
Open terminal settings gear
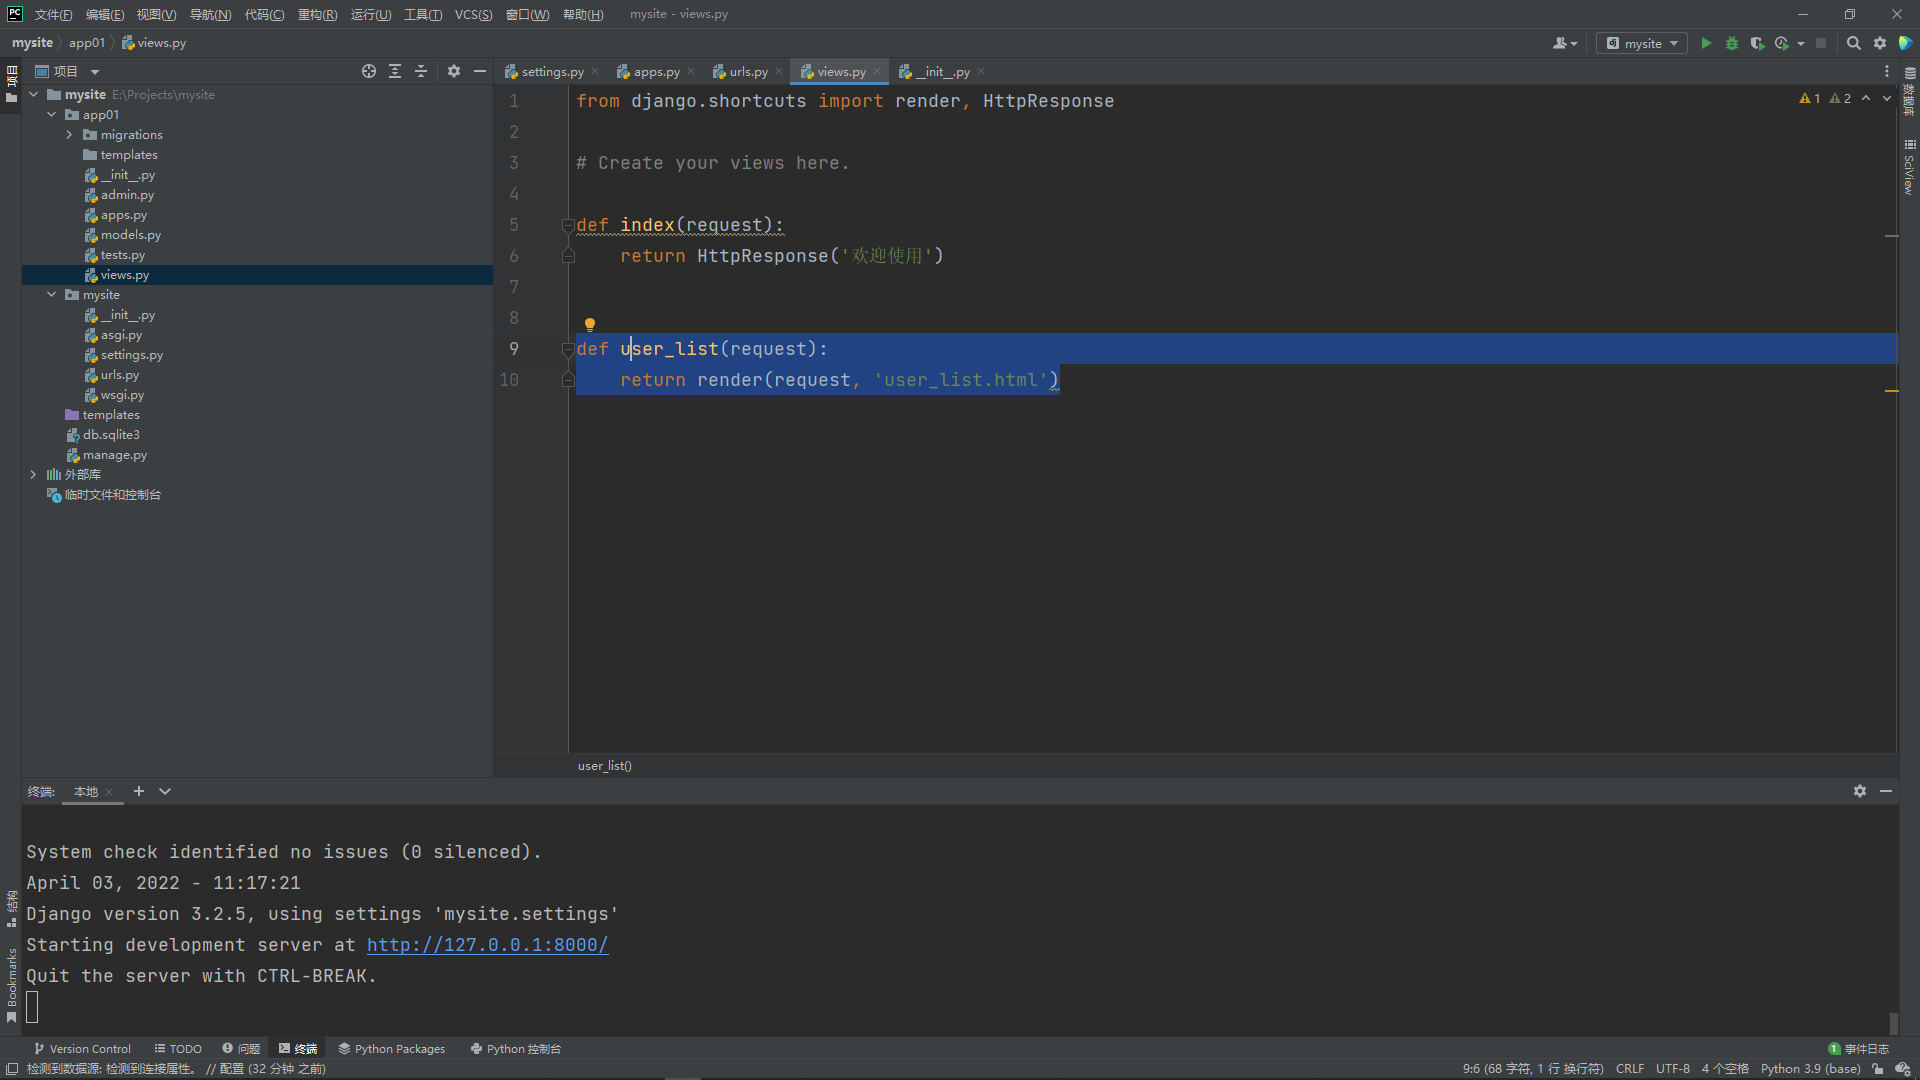(1860, 791)
